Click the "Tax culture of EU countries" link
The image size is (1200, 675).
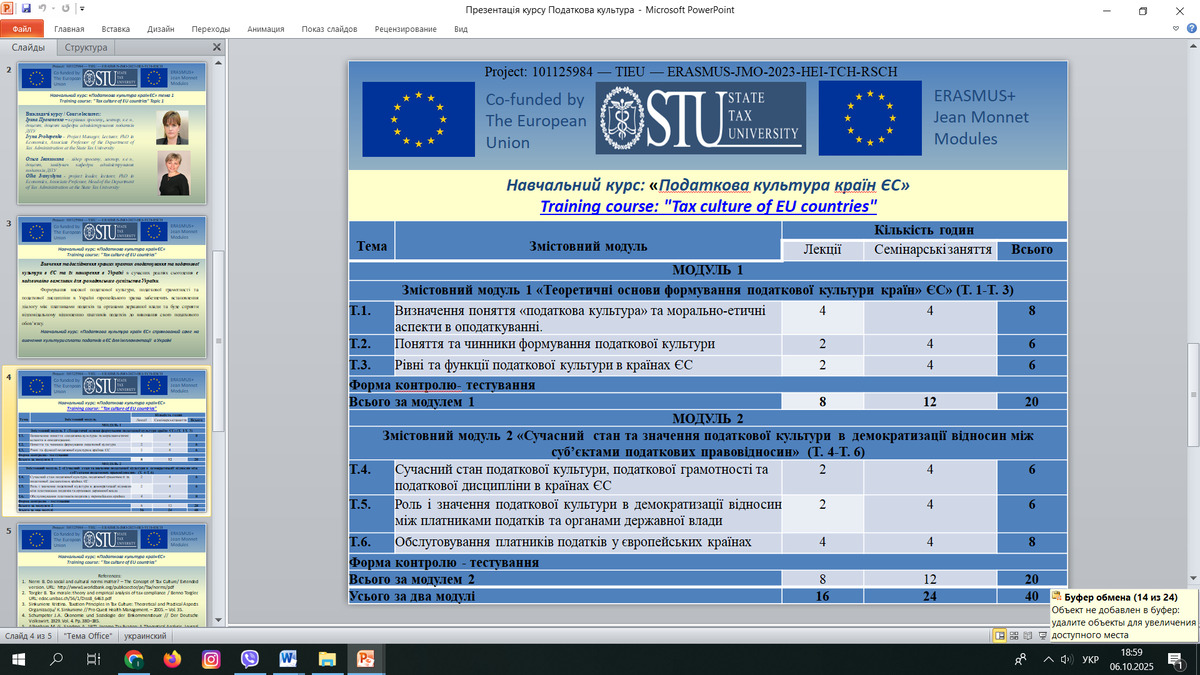coord(708,207)
